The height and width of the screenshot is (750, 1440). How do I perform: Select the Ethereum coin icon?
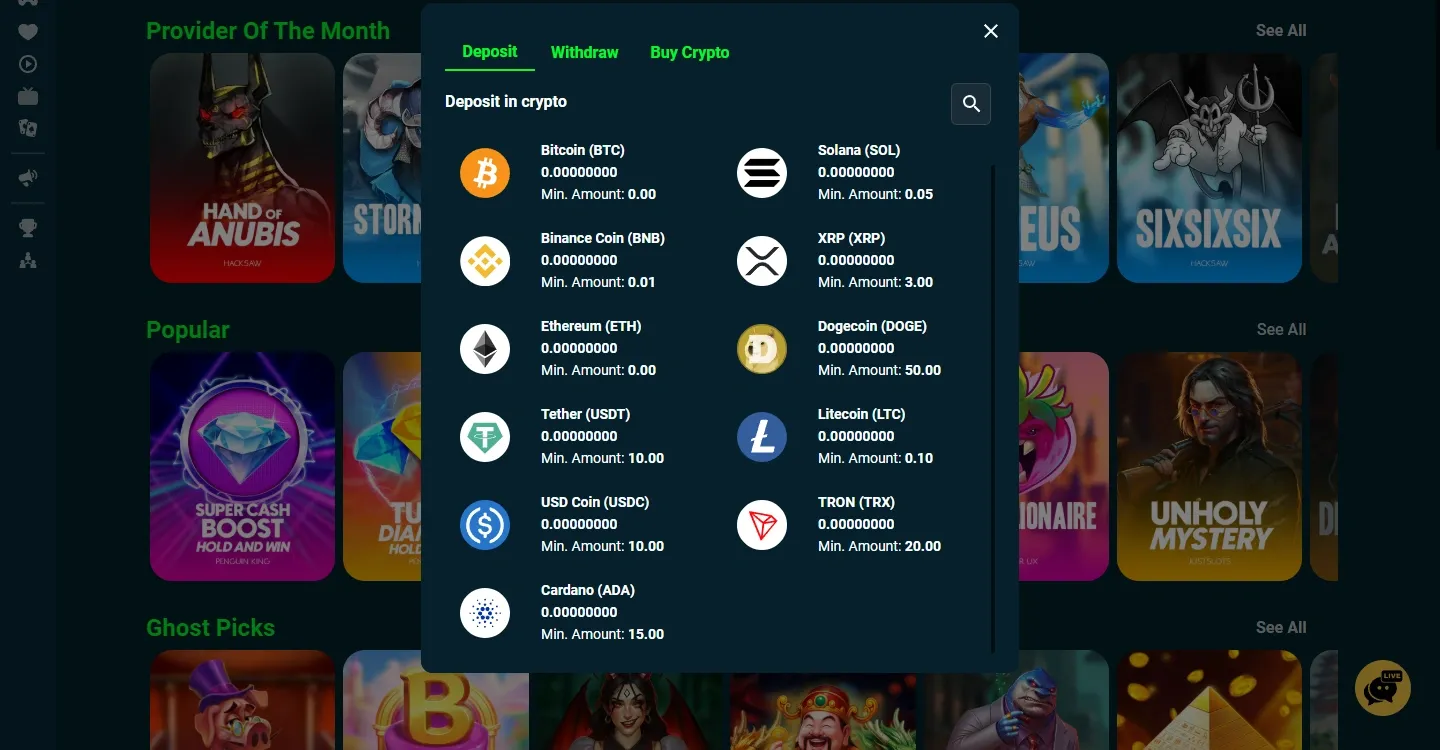[x=485, y=349]
